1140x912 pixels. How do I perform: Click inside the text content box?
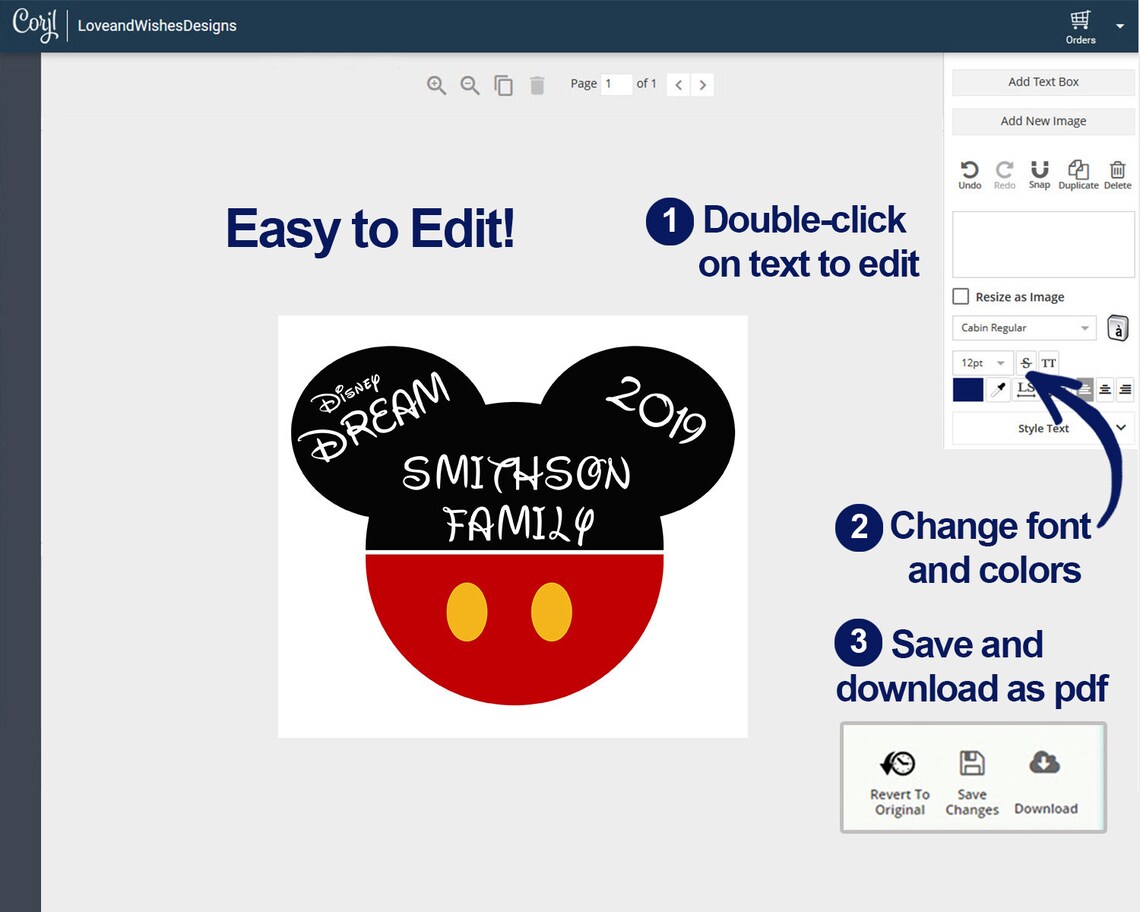click(x=1043, y=244)
